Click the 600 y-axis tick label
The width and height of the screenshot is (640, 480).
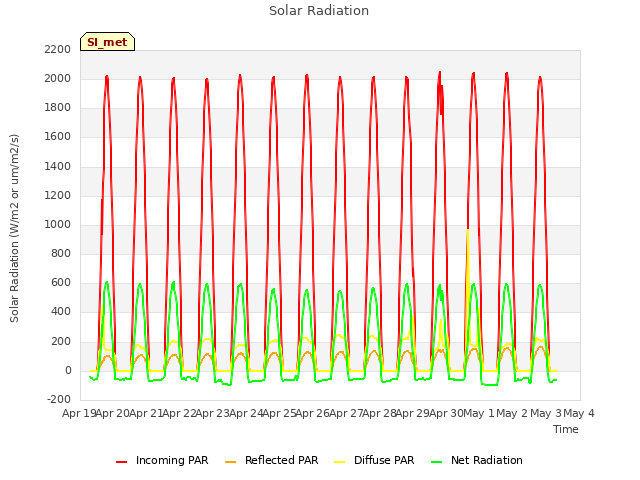point(61,283)
